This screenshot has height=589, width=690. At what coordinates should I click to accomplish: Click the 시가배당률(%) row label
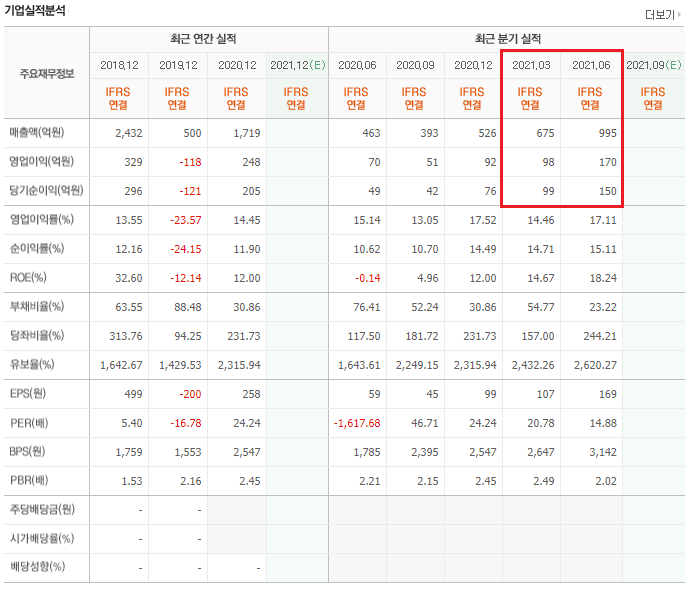(x=42, y=538)
